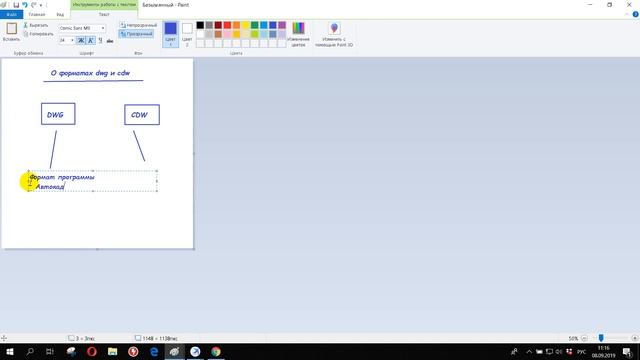Redo the undone action

33,5
